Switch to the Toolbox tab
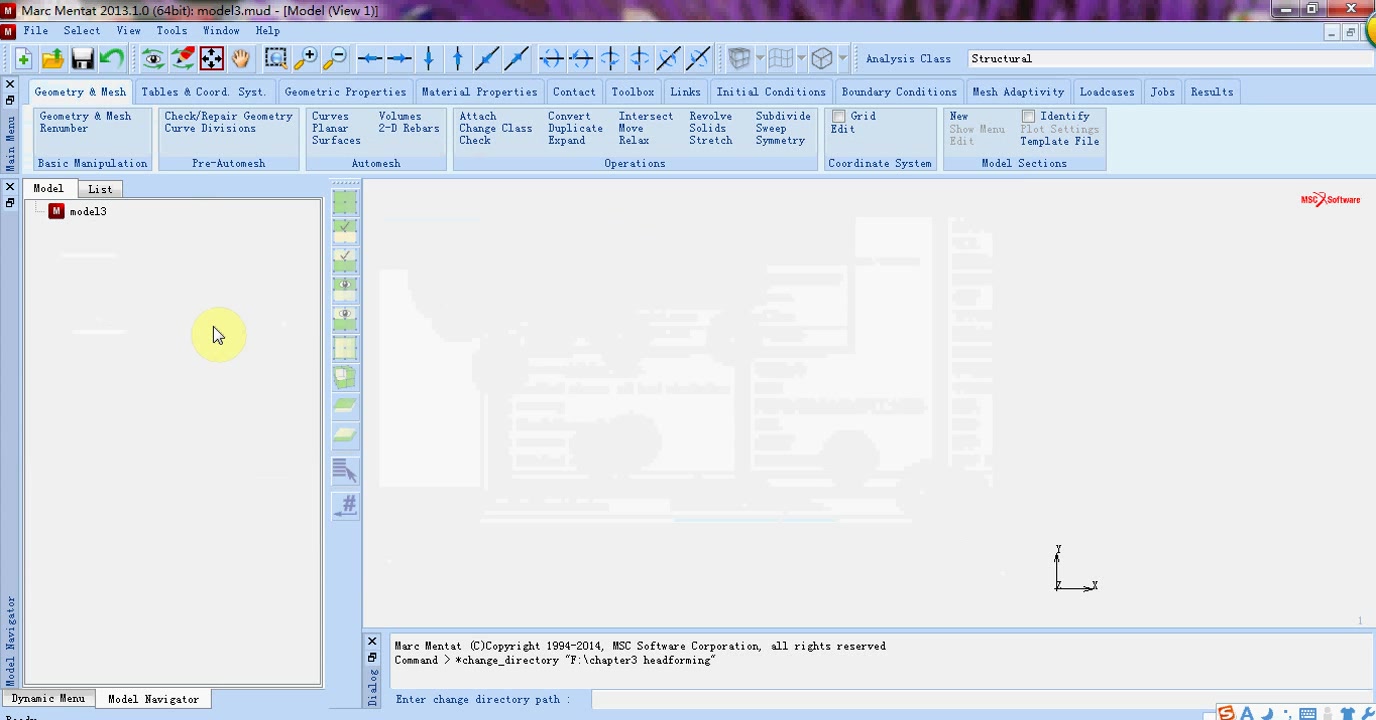Viewport: 1376px width, 720px height. click(633, 92)
